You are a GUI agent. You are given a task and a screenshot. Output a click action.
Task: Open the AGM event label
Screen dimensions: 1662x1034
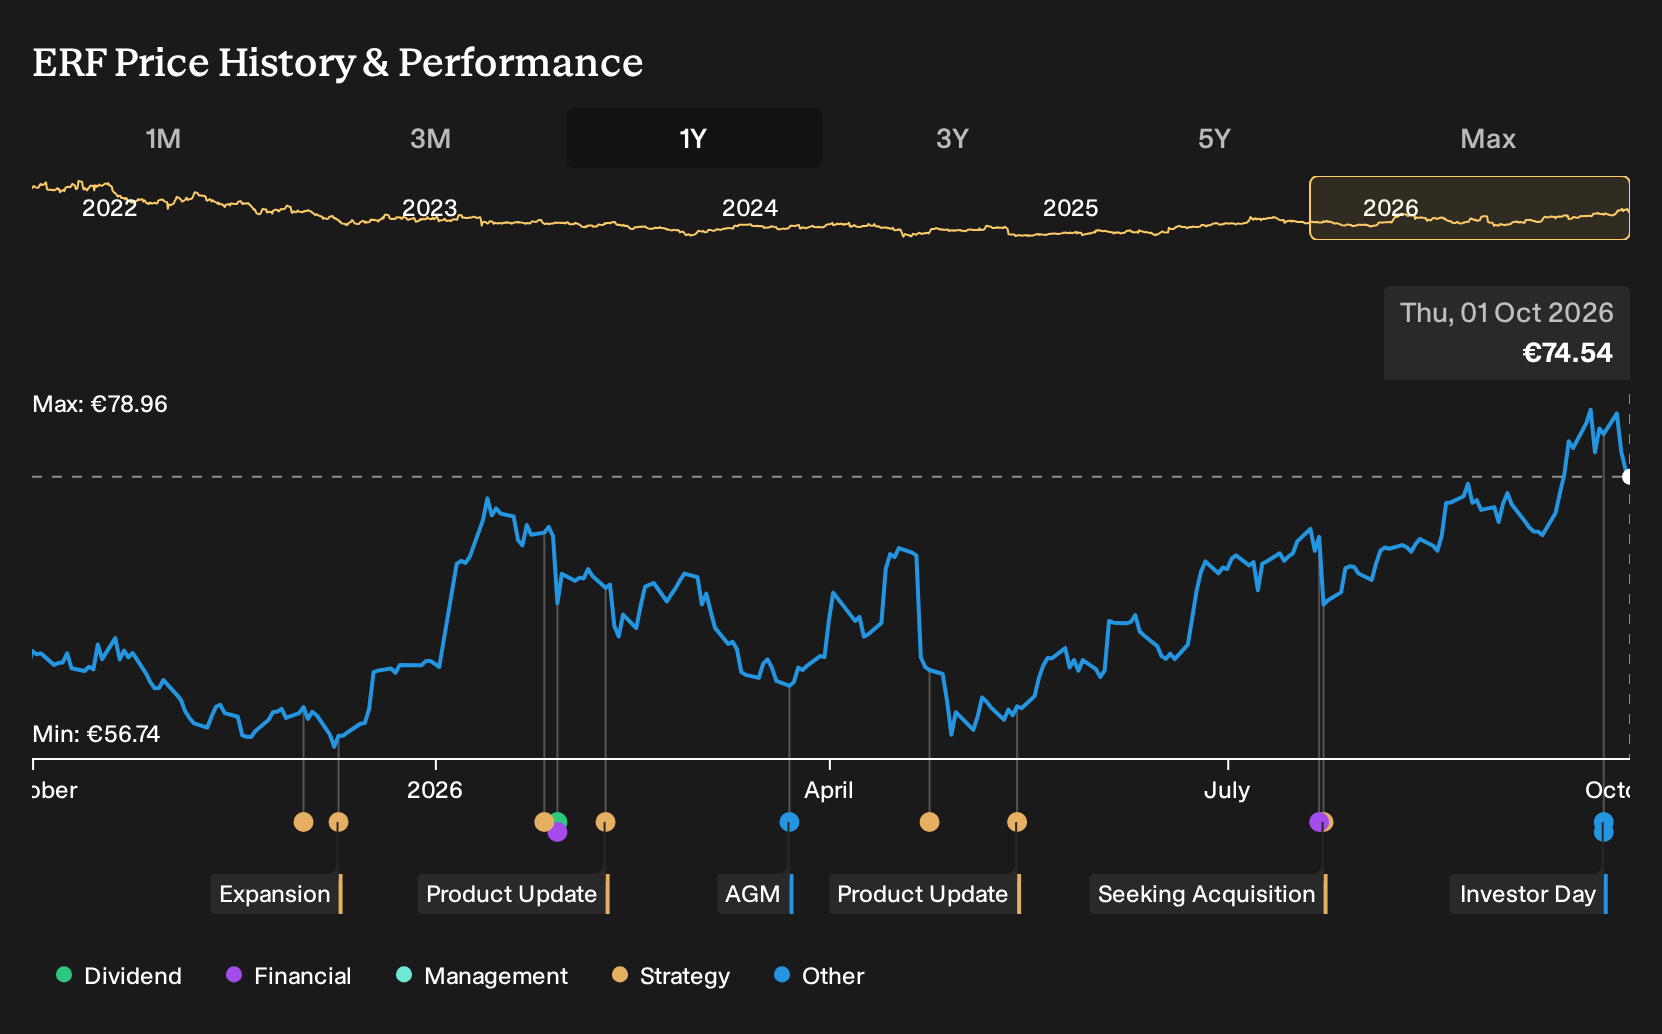(x=753, y=894)
